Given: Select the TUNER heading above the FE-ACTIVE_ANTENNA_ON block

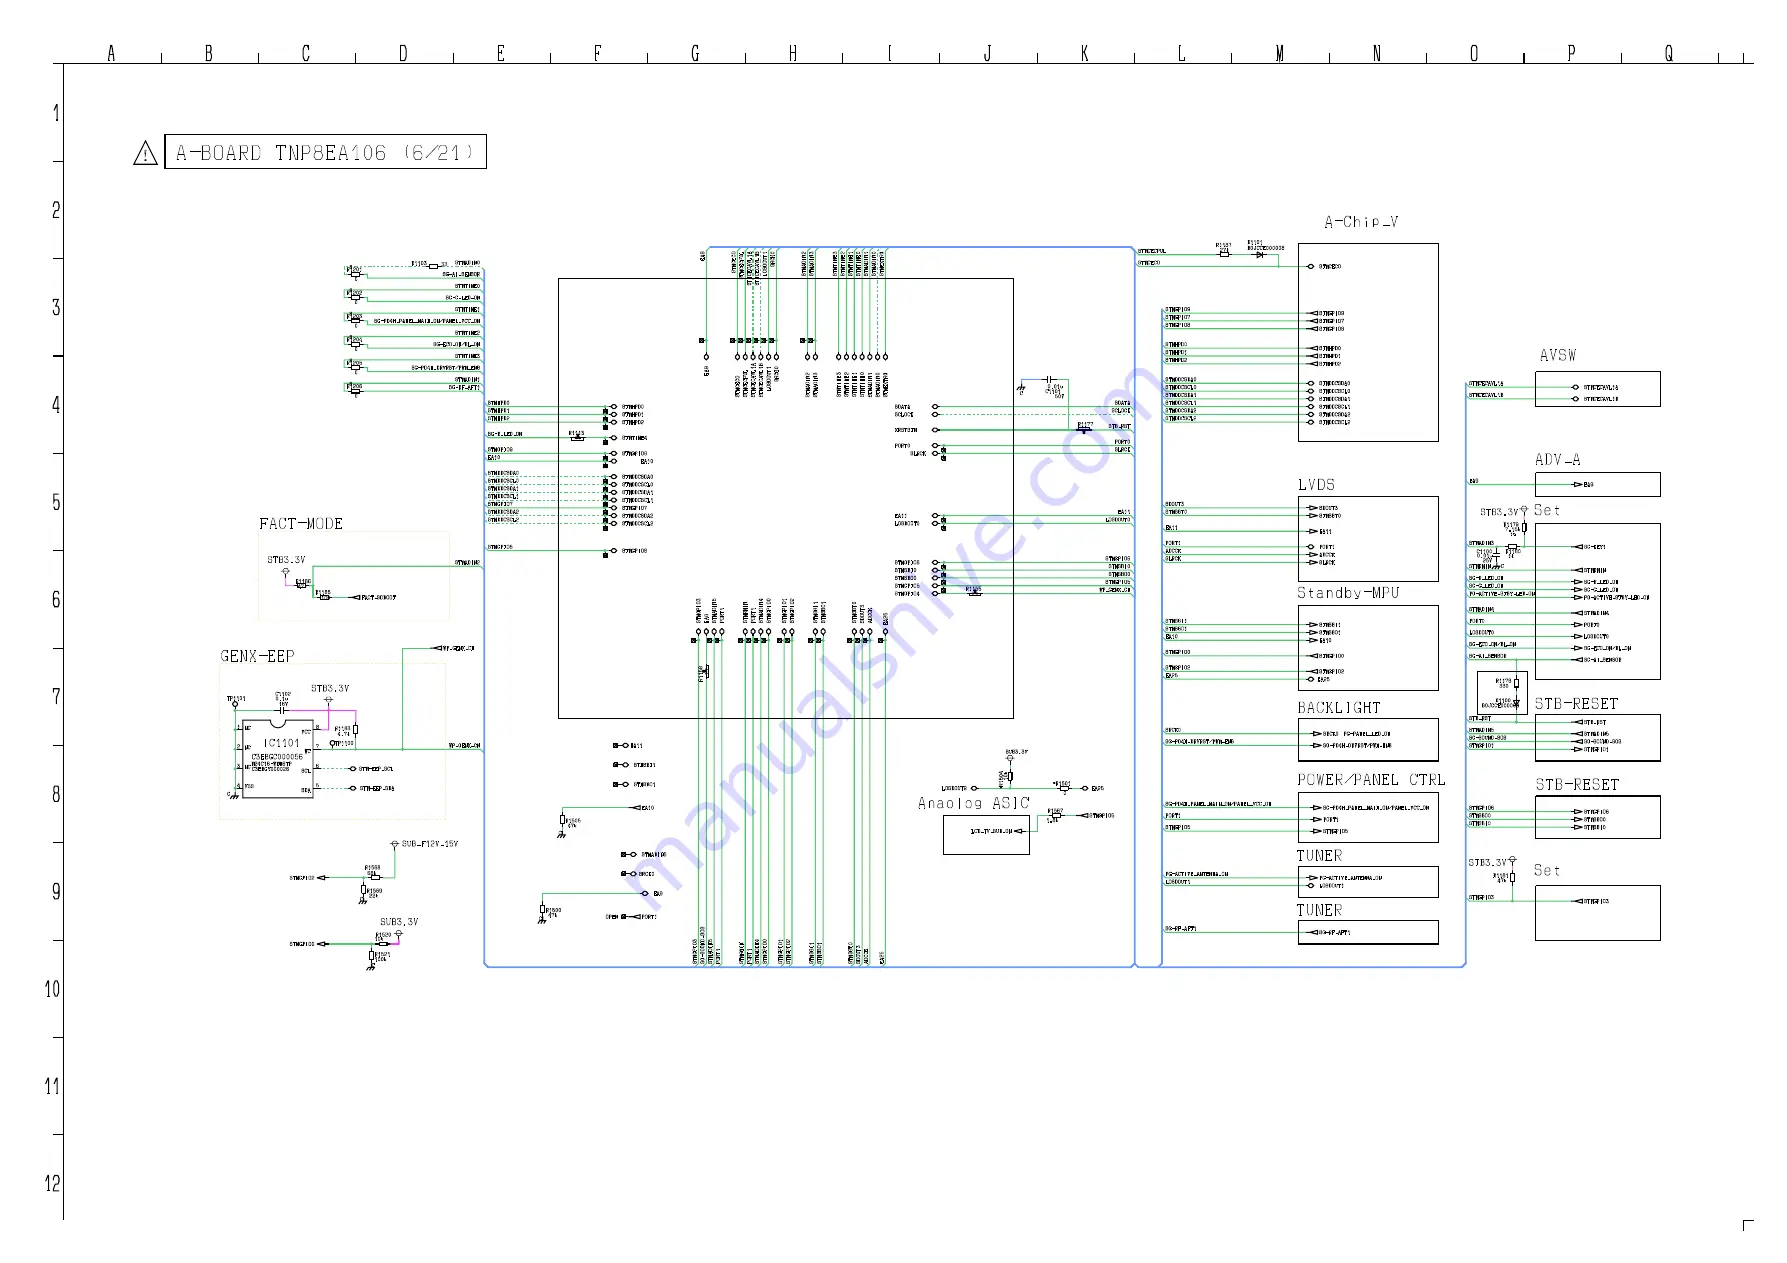Looking at the screenshot, I should point(1319,856).
